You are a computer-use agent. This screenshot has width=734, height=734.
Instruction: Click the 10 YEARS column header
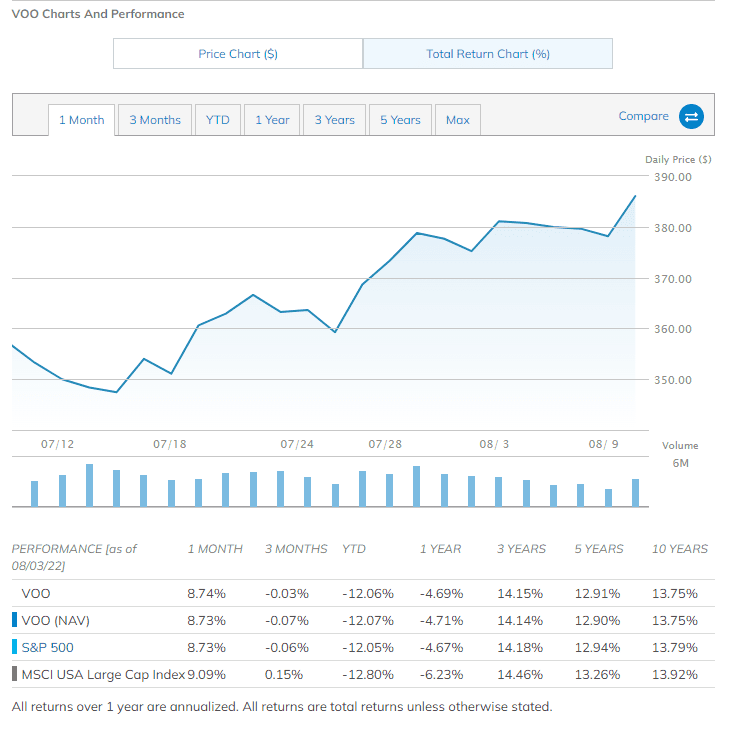pyautogui.click(x=680, y=549)
